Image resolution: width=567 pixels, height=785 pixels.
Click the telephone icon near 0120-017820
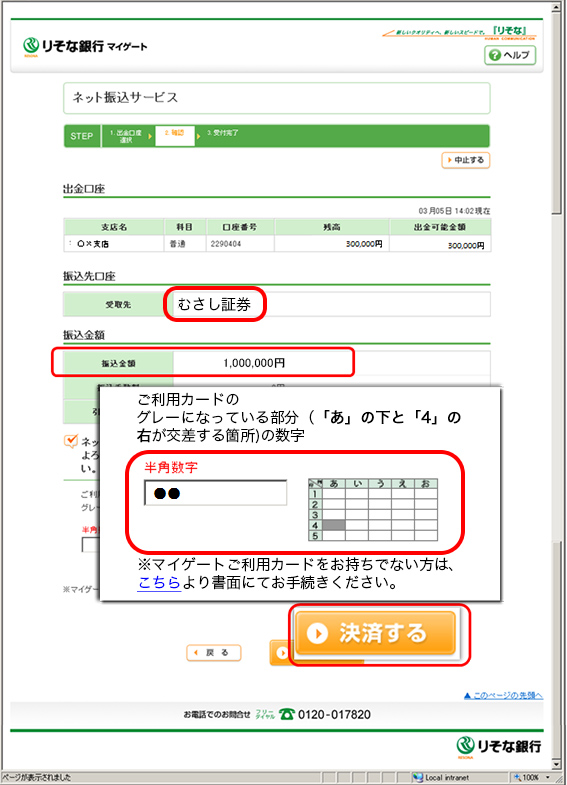tap(286, 714)
